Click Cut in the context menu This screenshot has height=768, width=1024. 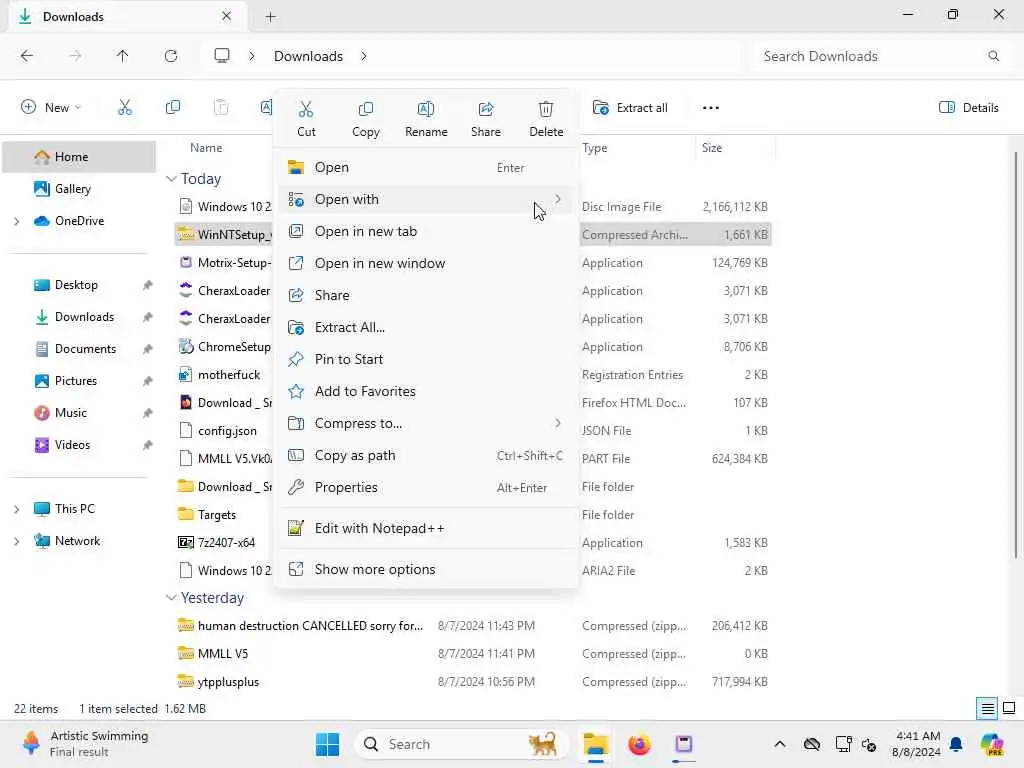tap(306, 119)
